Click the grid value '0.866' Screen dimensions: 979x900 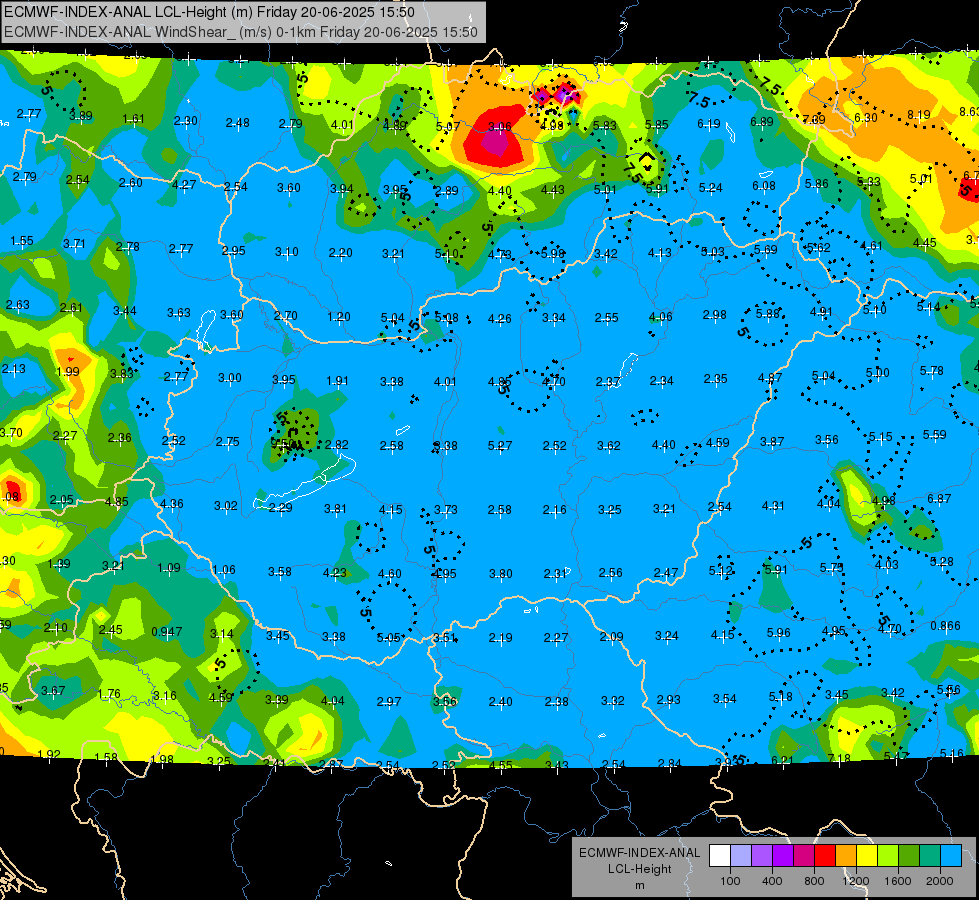(945, 626)
